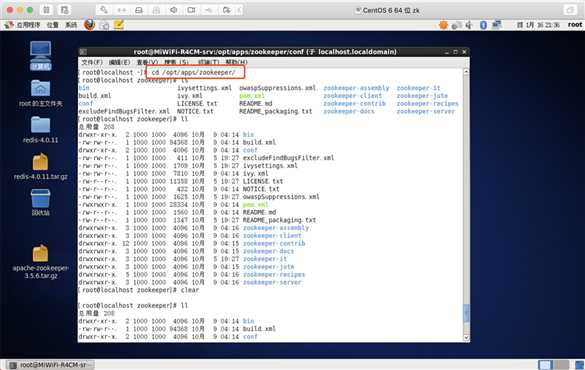The width and height of the screenshot is (585, 370).
Task: Click the USB device icon in VMware toolbar
Action: pos(209,10)
